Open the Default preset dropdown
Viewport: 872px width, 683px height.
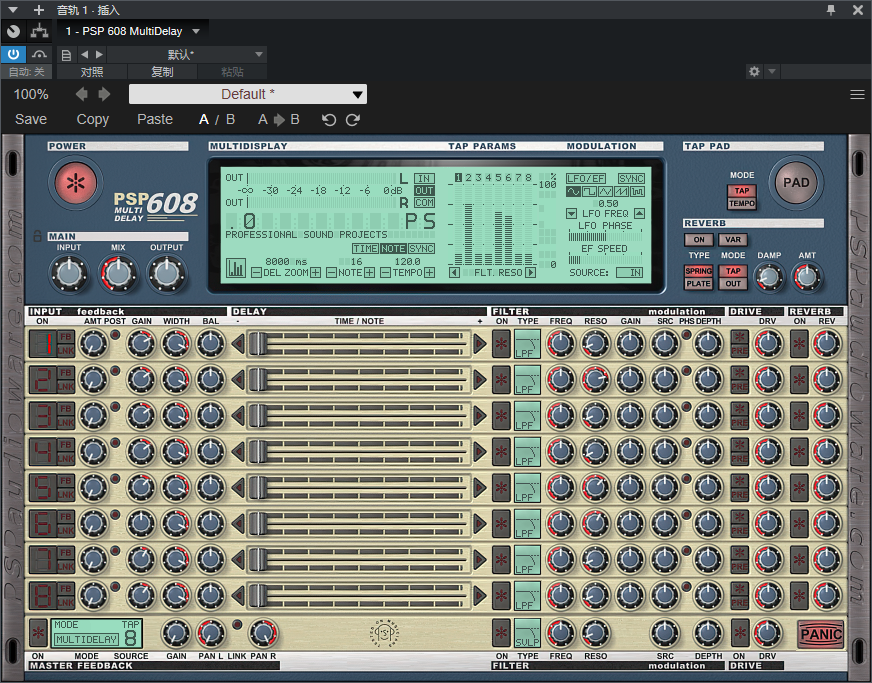[x=247, y=94]
